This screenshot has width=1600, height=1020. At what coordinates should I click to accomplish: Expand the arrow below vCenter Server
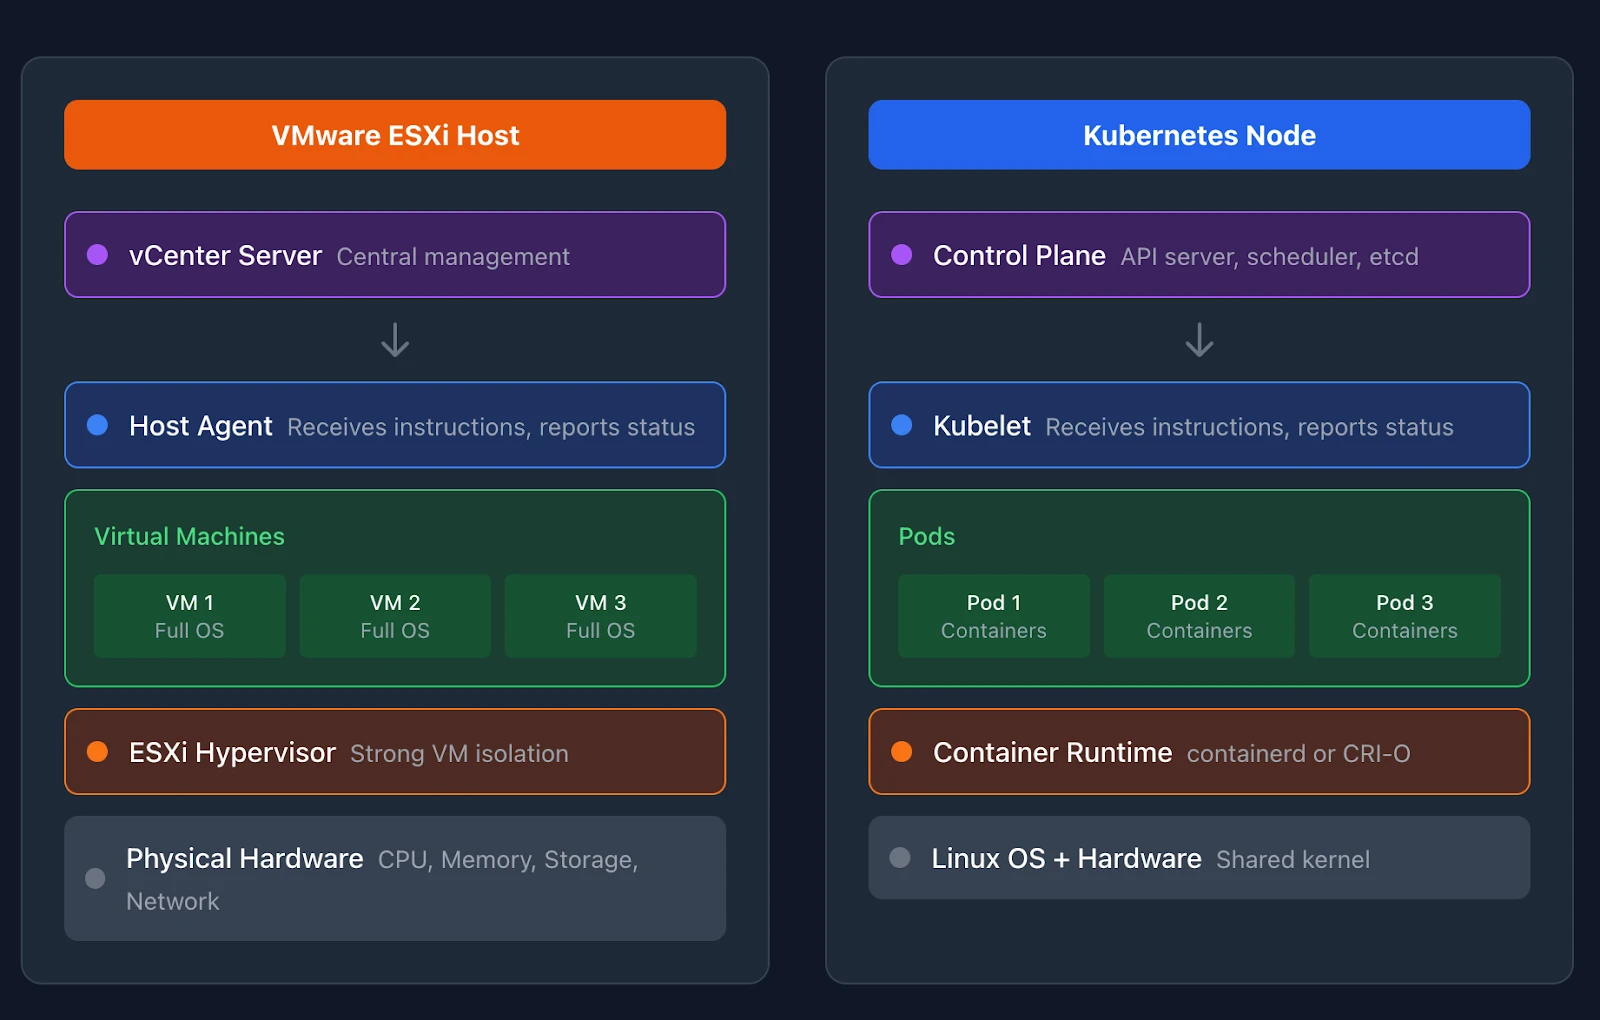395,341
